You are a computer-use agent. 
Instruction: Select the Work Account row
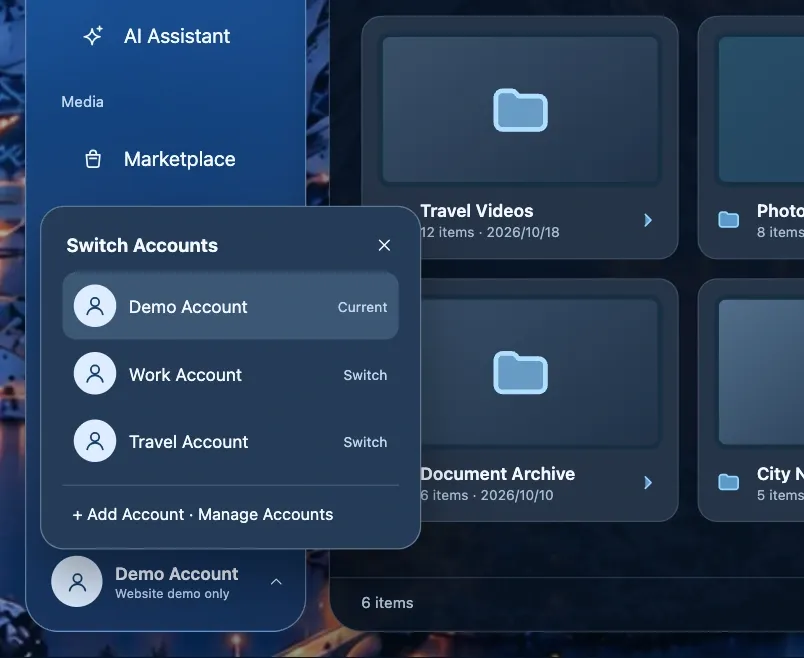(x=230, y=374)
